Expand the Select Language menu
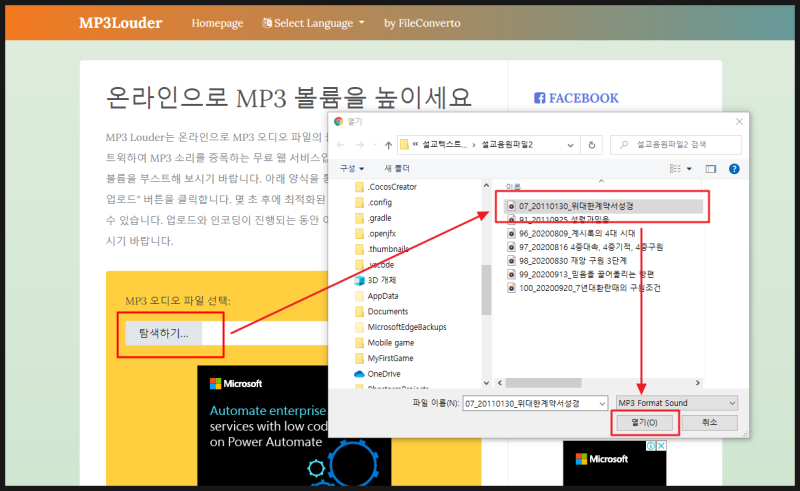Image resolution: width=800 pixels, height=491 pixels. pos(313,23)
